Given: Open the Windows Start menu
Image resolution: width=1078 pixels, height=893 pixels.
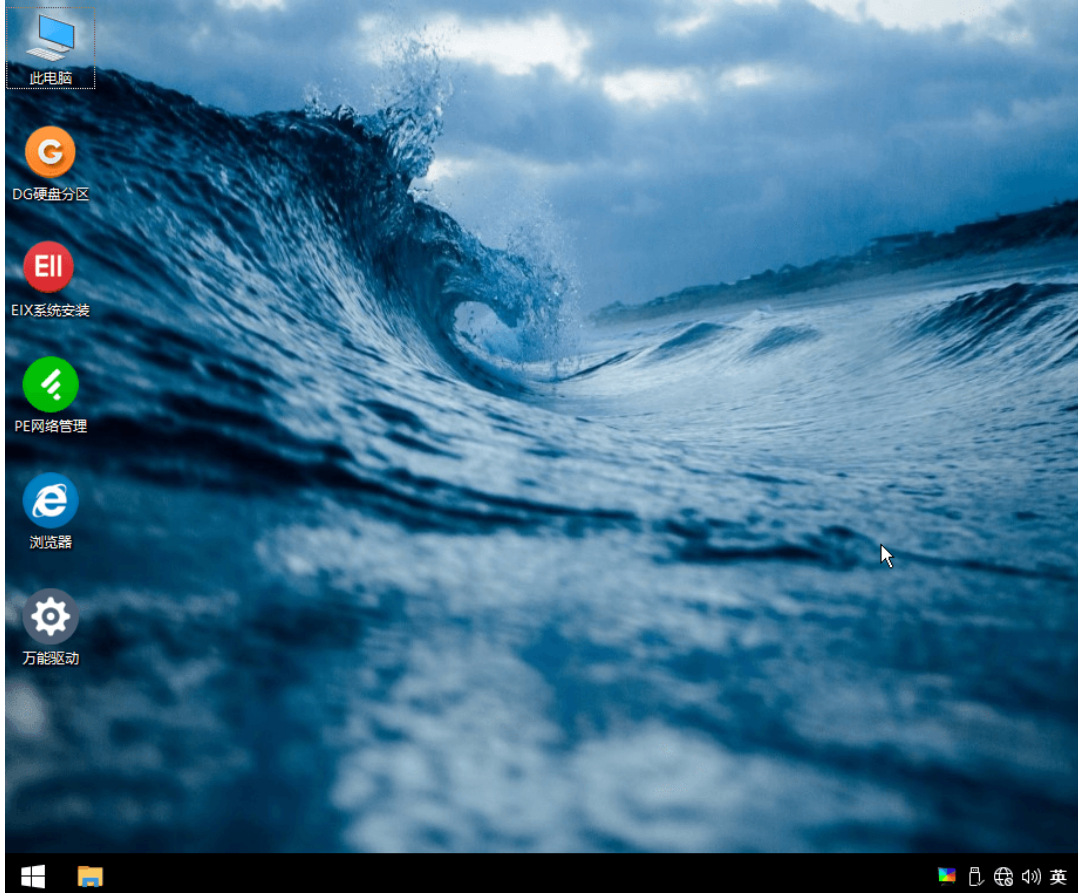Looking at the screenshot, I should click(x=32, y=876).
